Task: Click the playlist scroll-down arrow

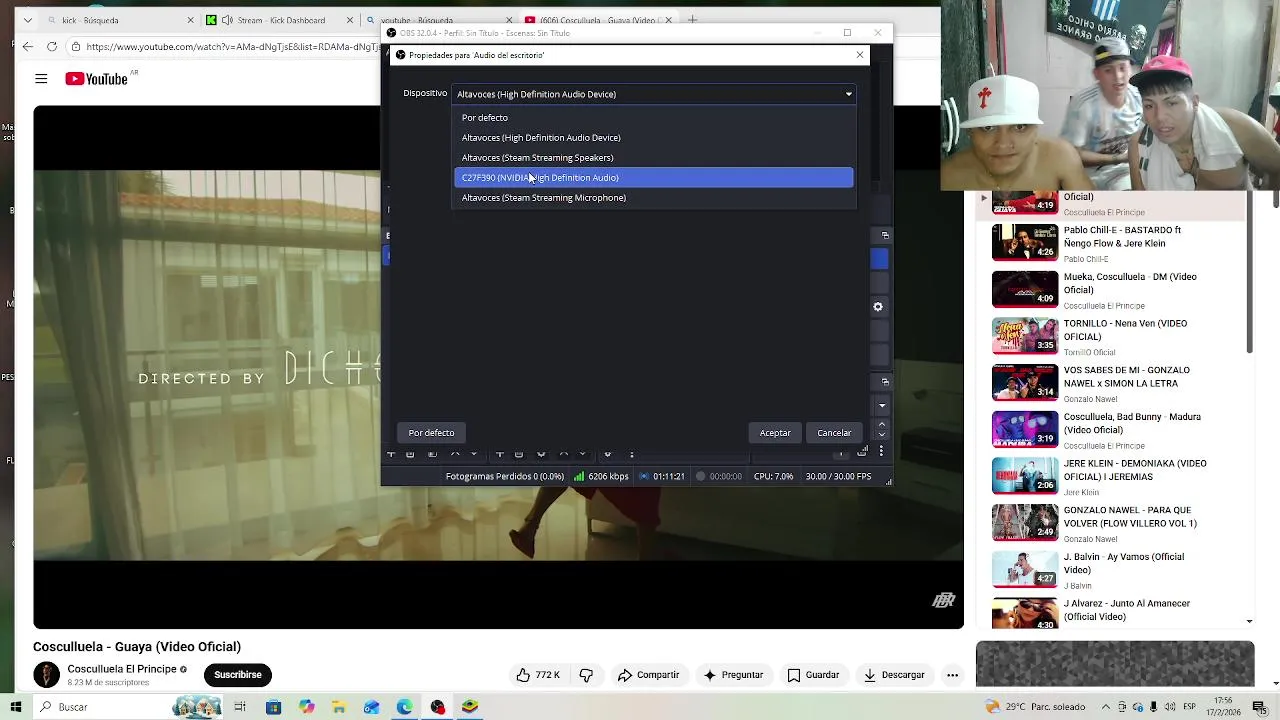Action: (1249, 622)
